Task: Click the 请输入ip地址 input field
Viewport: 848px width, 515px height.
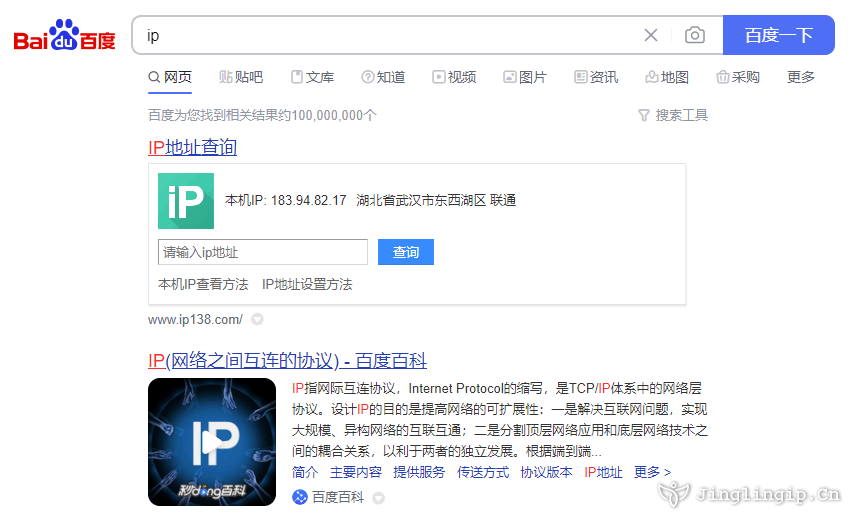Action: pos(263,252)
